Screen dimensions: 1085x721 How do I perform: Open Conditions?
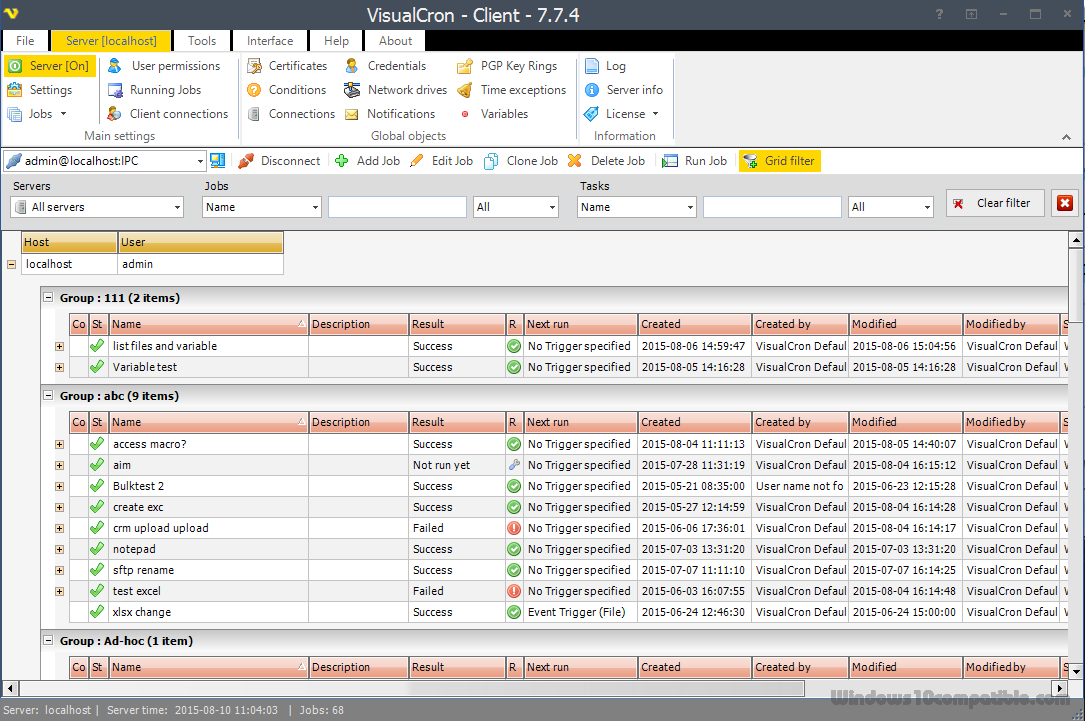tap(286, 90)
